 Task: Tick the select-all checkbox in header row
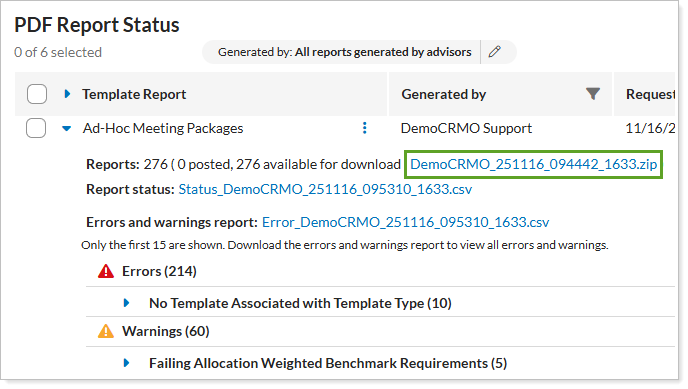click(37, 94)
